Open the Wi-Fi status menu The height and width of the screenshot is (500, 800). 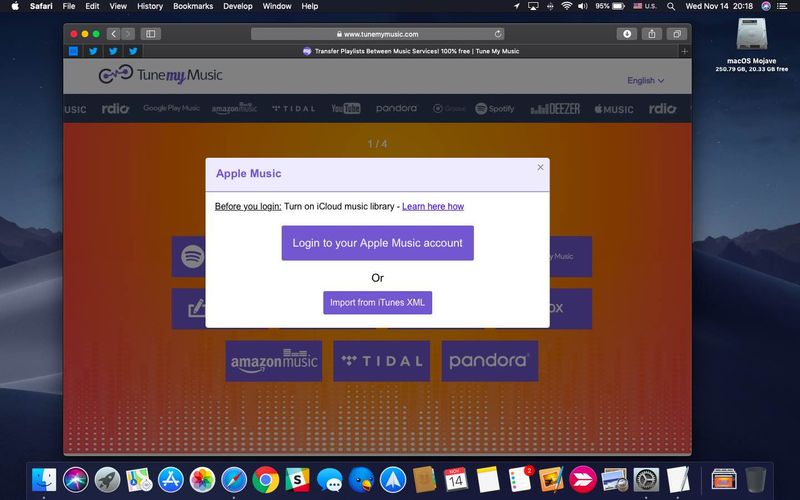click(x=566, y=6)
